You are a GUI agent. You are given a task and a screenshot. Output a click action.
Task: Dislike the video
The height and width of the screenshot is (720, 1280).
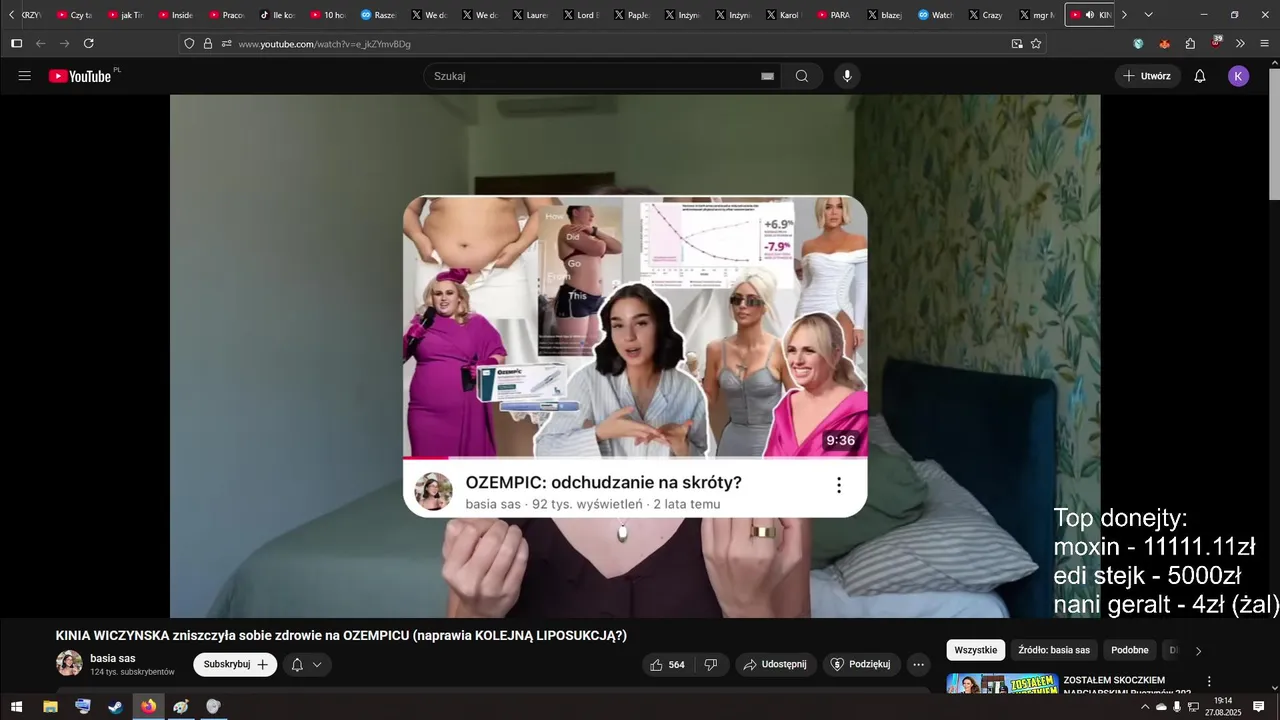711,664
